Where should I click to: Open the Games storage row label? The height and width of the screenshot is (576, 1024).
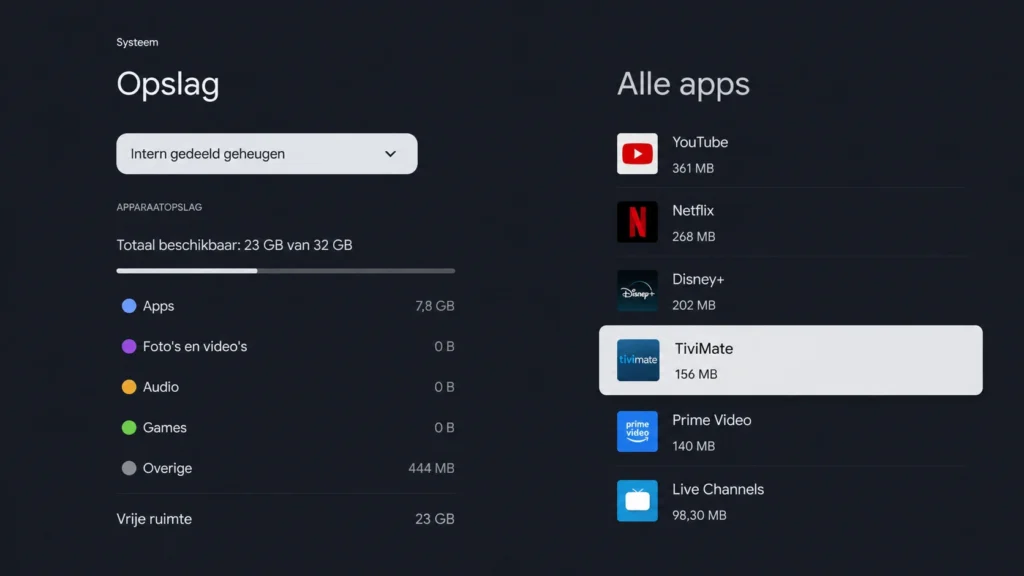coord(165,428)
